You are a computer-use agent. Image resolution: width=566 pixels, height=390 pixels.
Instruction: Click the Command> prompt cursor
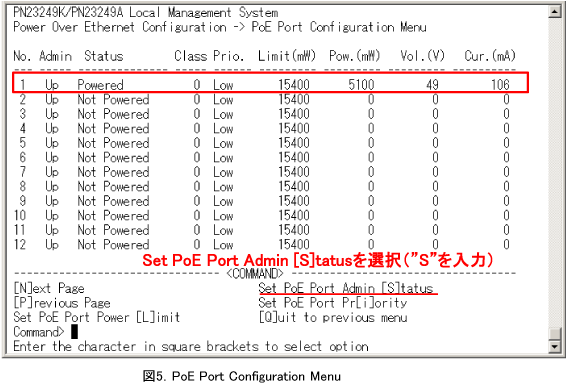74,332
